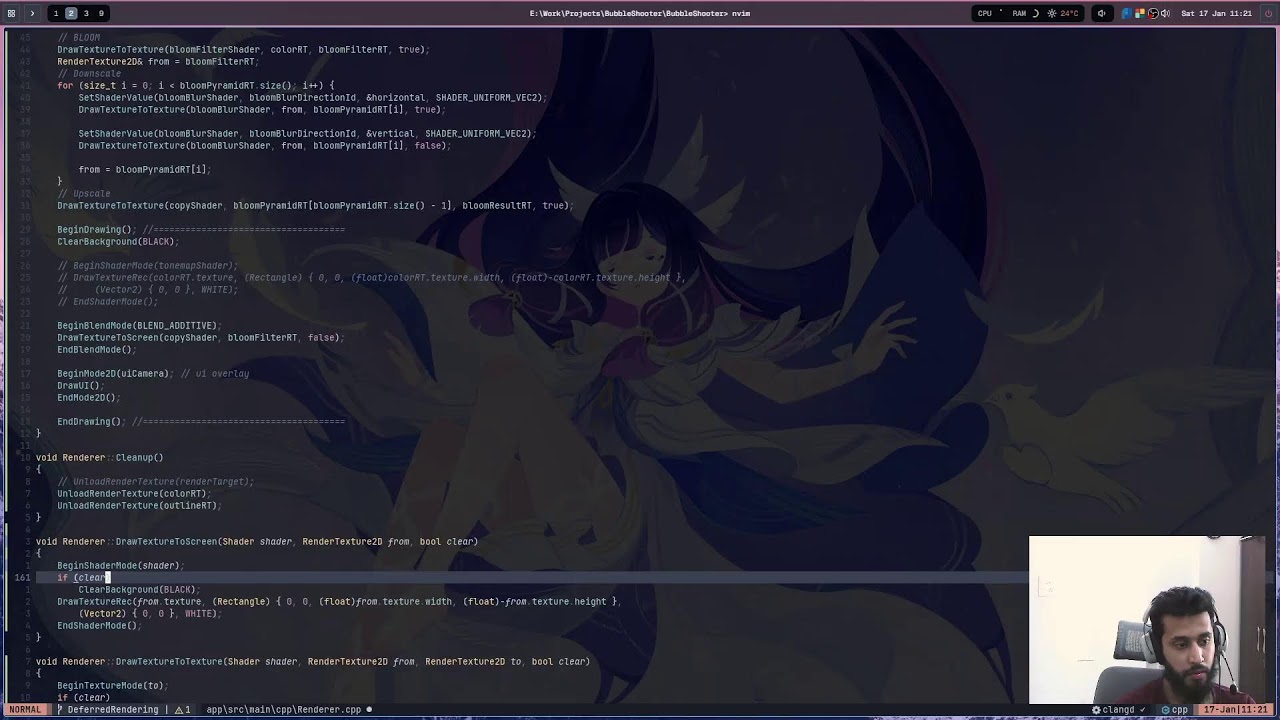
Task: Click the sun weather icon
Action: (1052, 13)
